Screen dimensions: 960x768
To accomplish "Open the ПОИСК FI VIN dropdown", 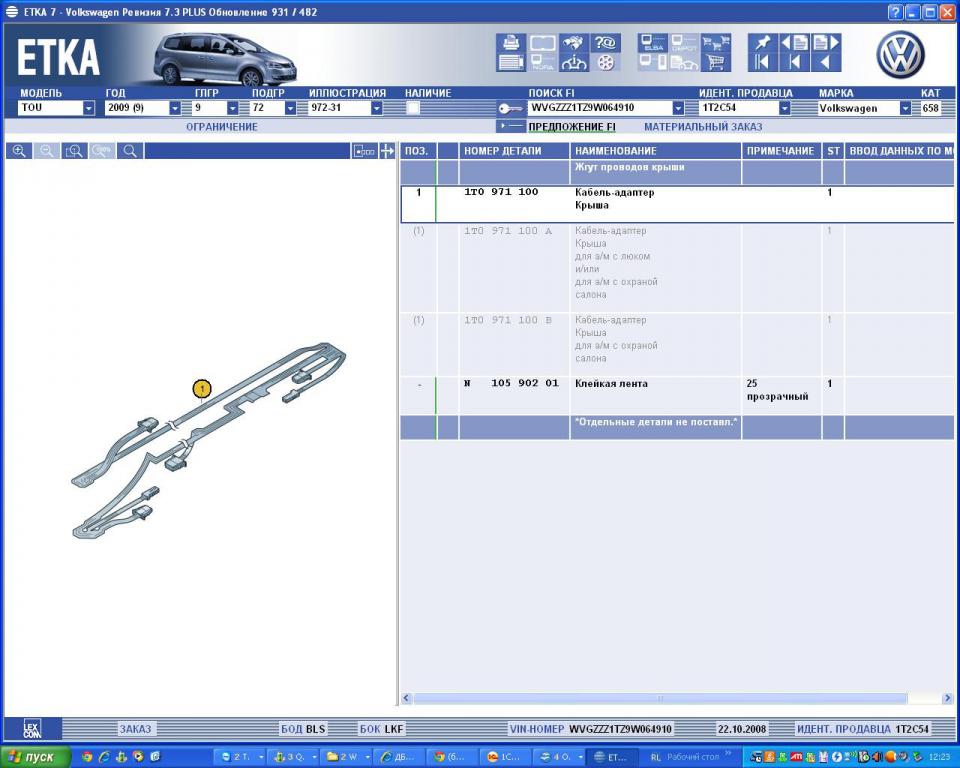I will click(x=678, y=108).
